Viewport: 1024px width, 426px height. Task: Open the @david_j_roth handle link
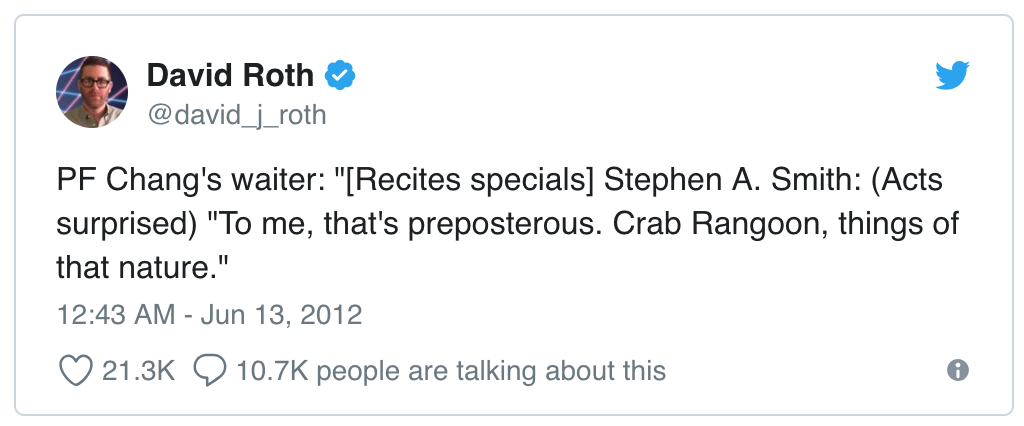pos(237,115)
